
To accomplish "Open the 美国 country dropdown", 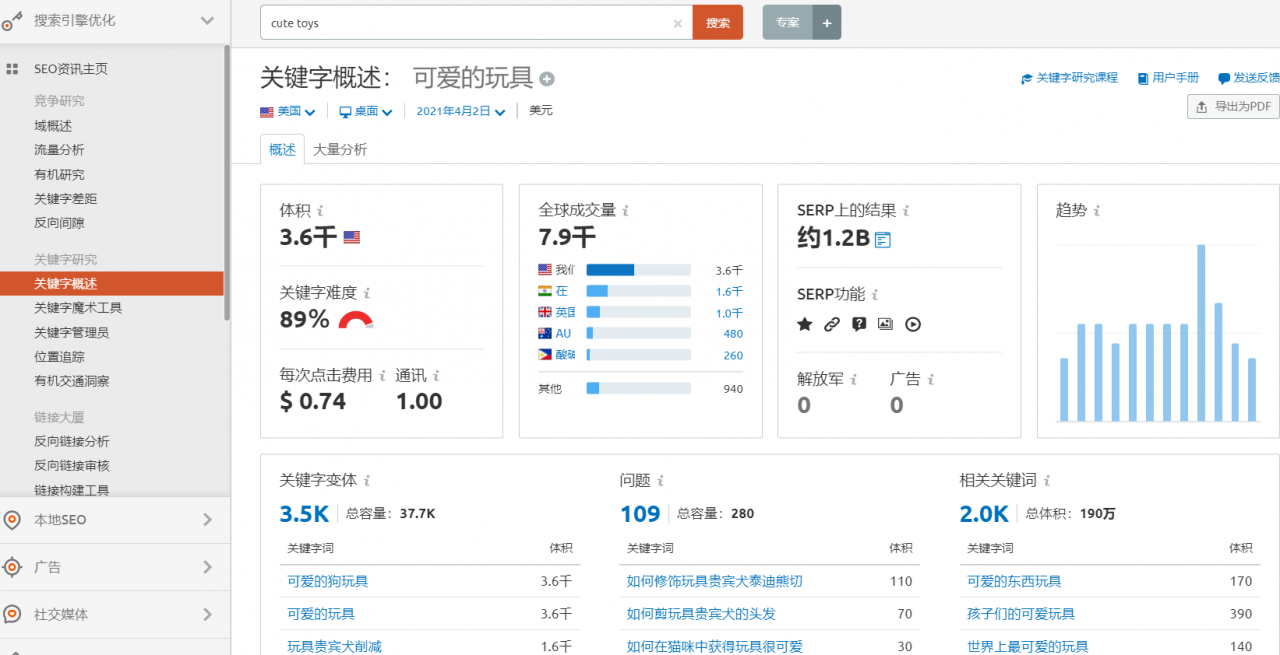I will pos(288,111).
